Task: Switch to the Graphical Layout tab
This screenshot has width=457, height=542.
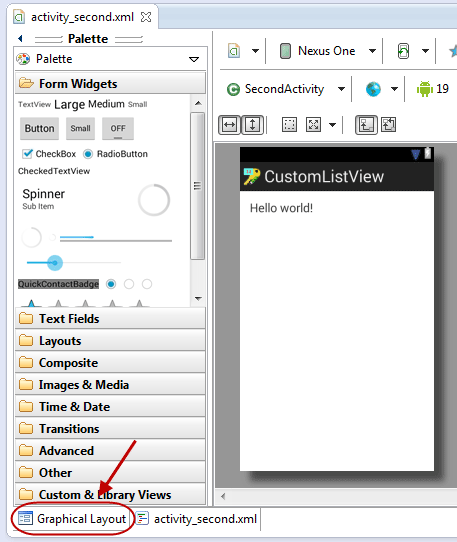Action: [x=72, y=519]
